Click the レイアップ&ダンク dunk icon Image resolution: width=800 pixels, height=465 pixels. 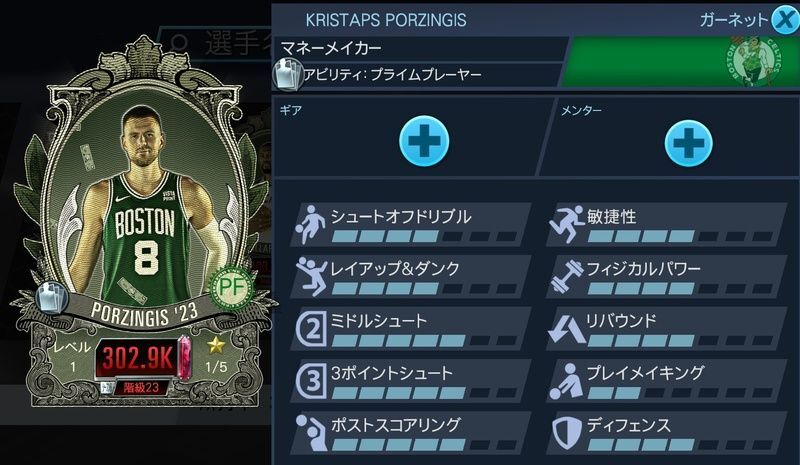click(x=311, y=276)
